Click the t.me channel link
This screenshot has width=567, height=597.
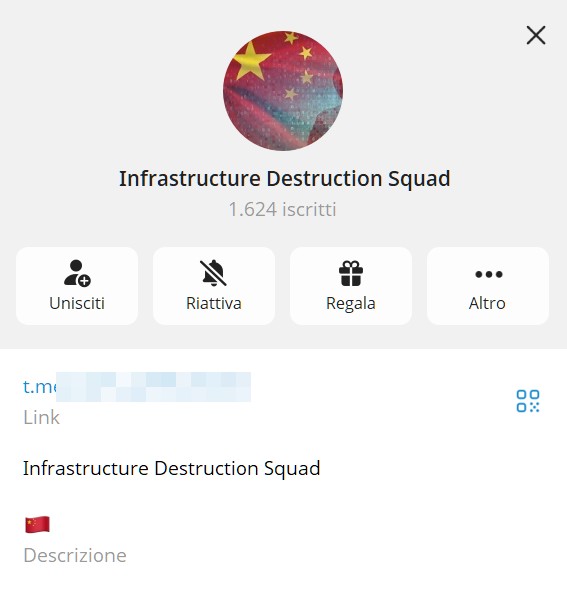137,387
